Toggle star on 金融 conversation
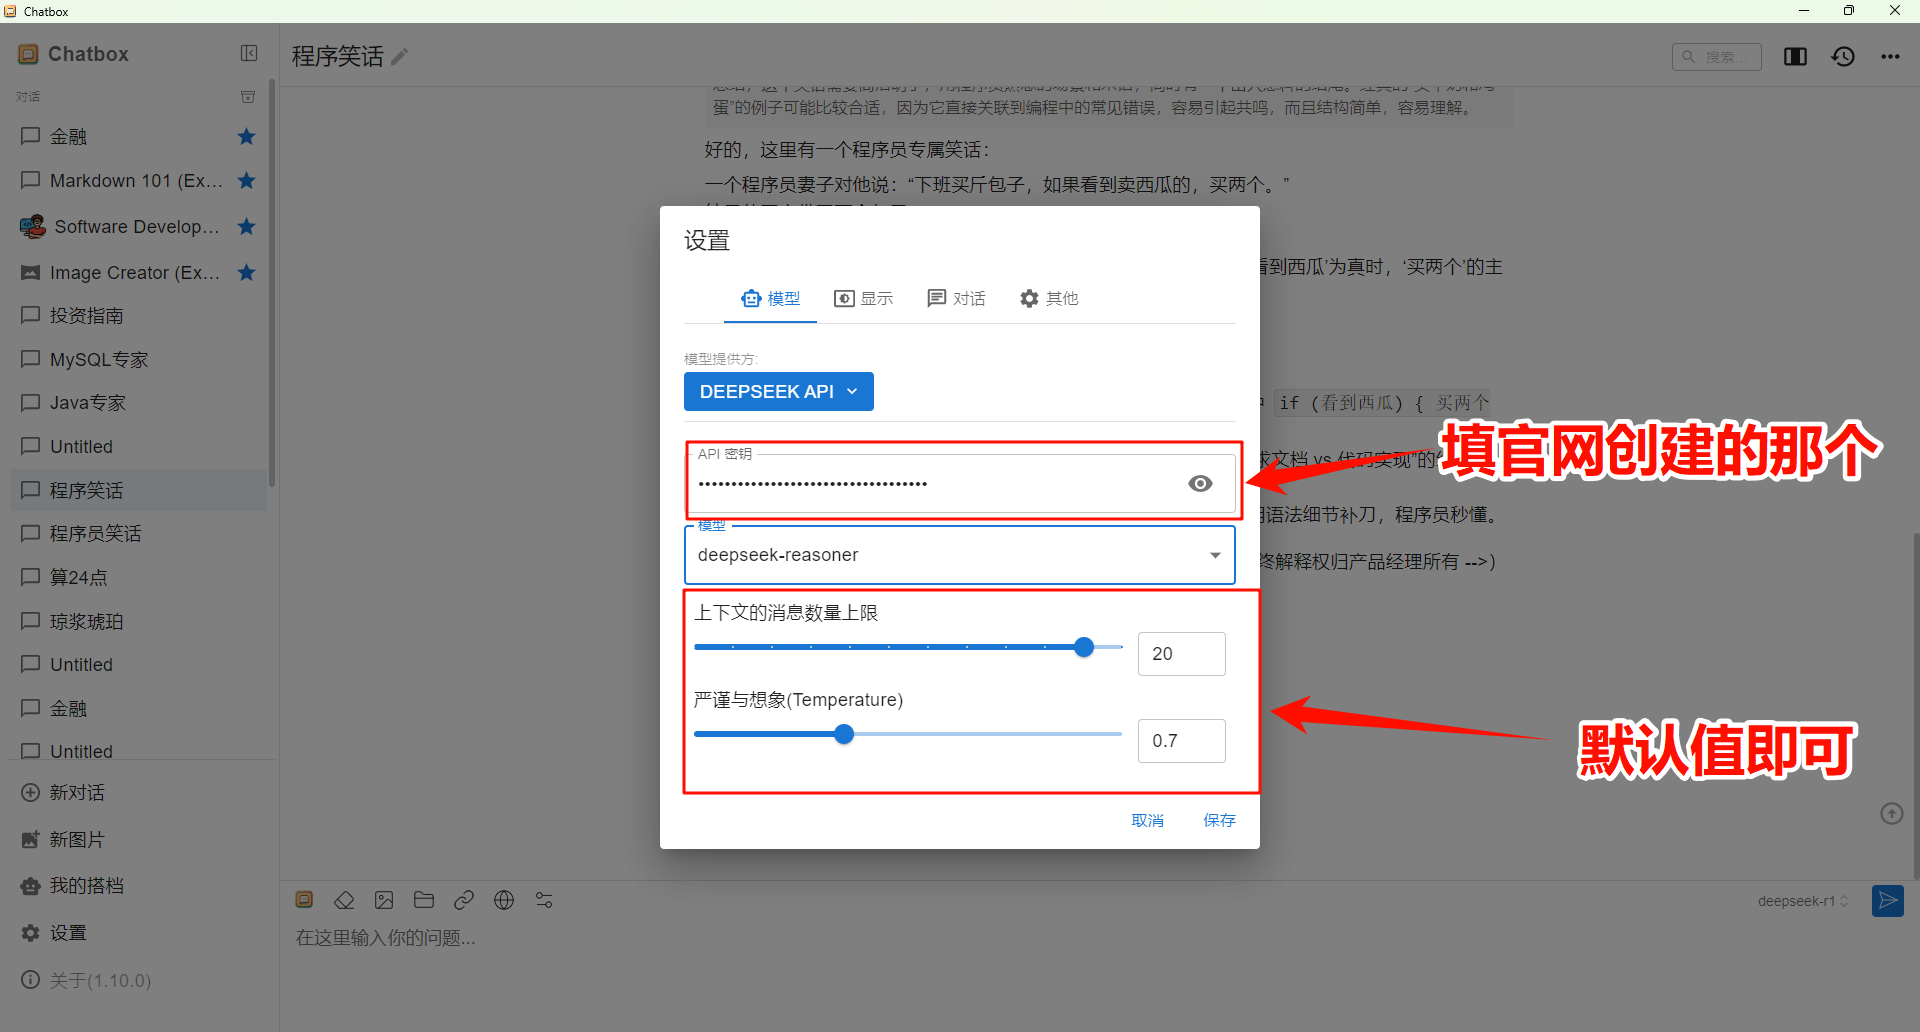Viewport: 1920px width, 1032px height. click(x=246, y=137)
